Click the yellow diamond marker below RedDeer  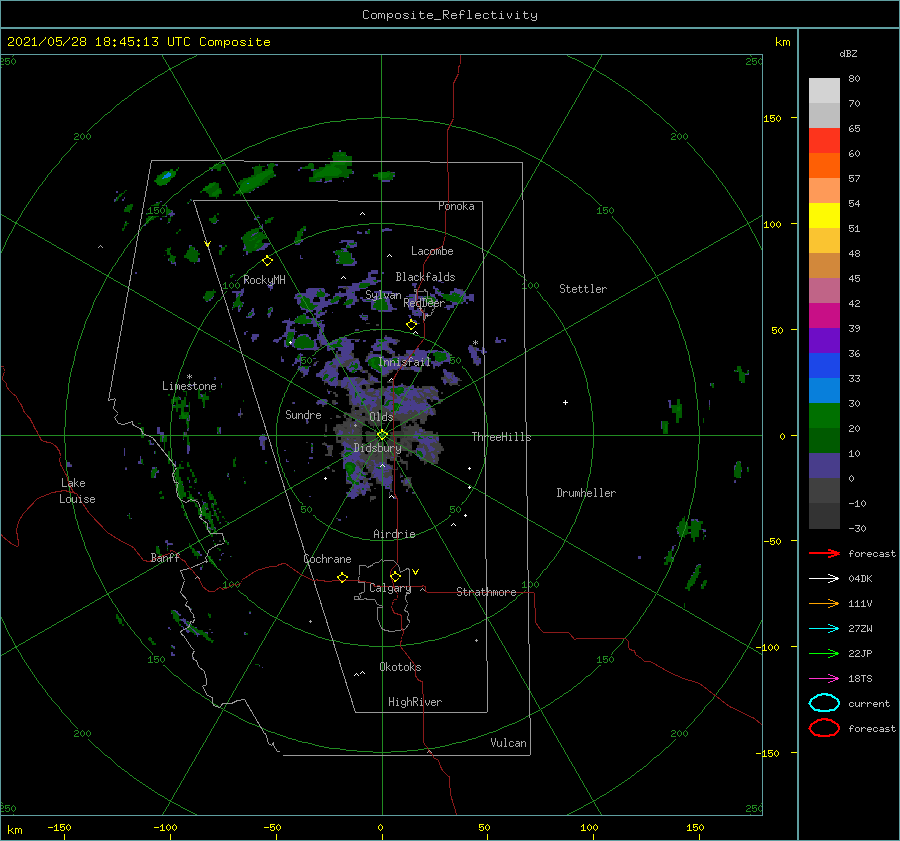[411, 325]
